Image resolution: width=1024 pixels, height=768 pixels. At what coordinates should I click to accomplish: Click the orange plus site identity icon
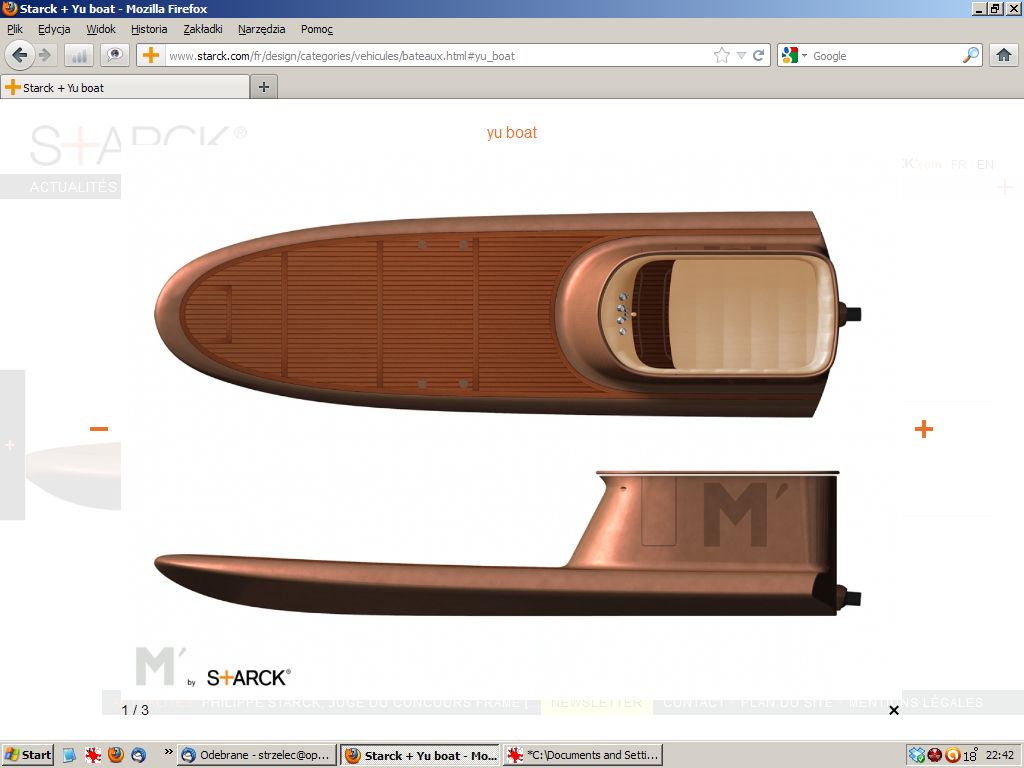tap(151, 56)
